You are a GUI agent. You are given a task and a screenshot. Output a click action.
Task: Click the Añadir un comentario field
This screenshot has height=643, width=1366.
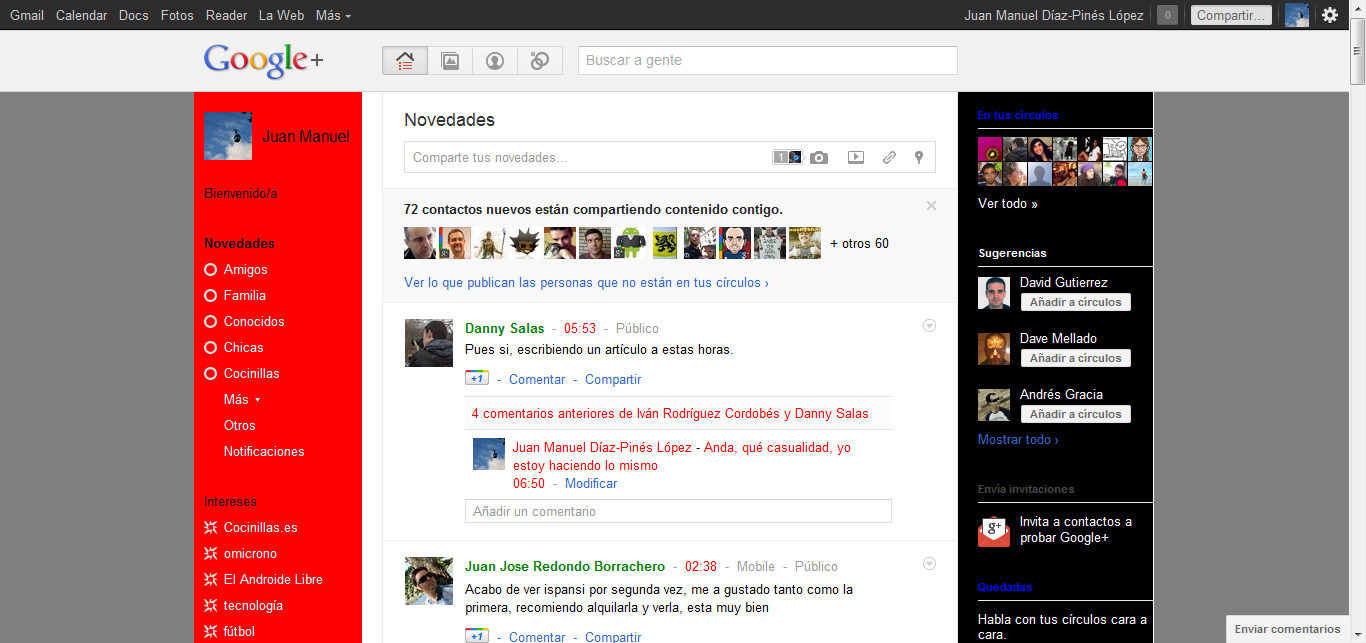pyautogui.click(x=678, y=511)
